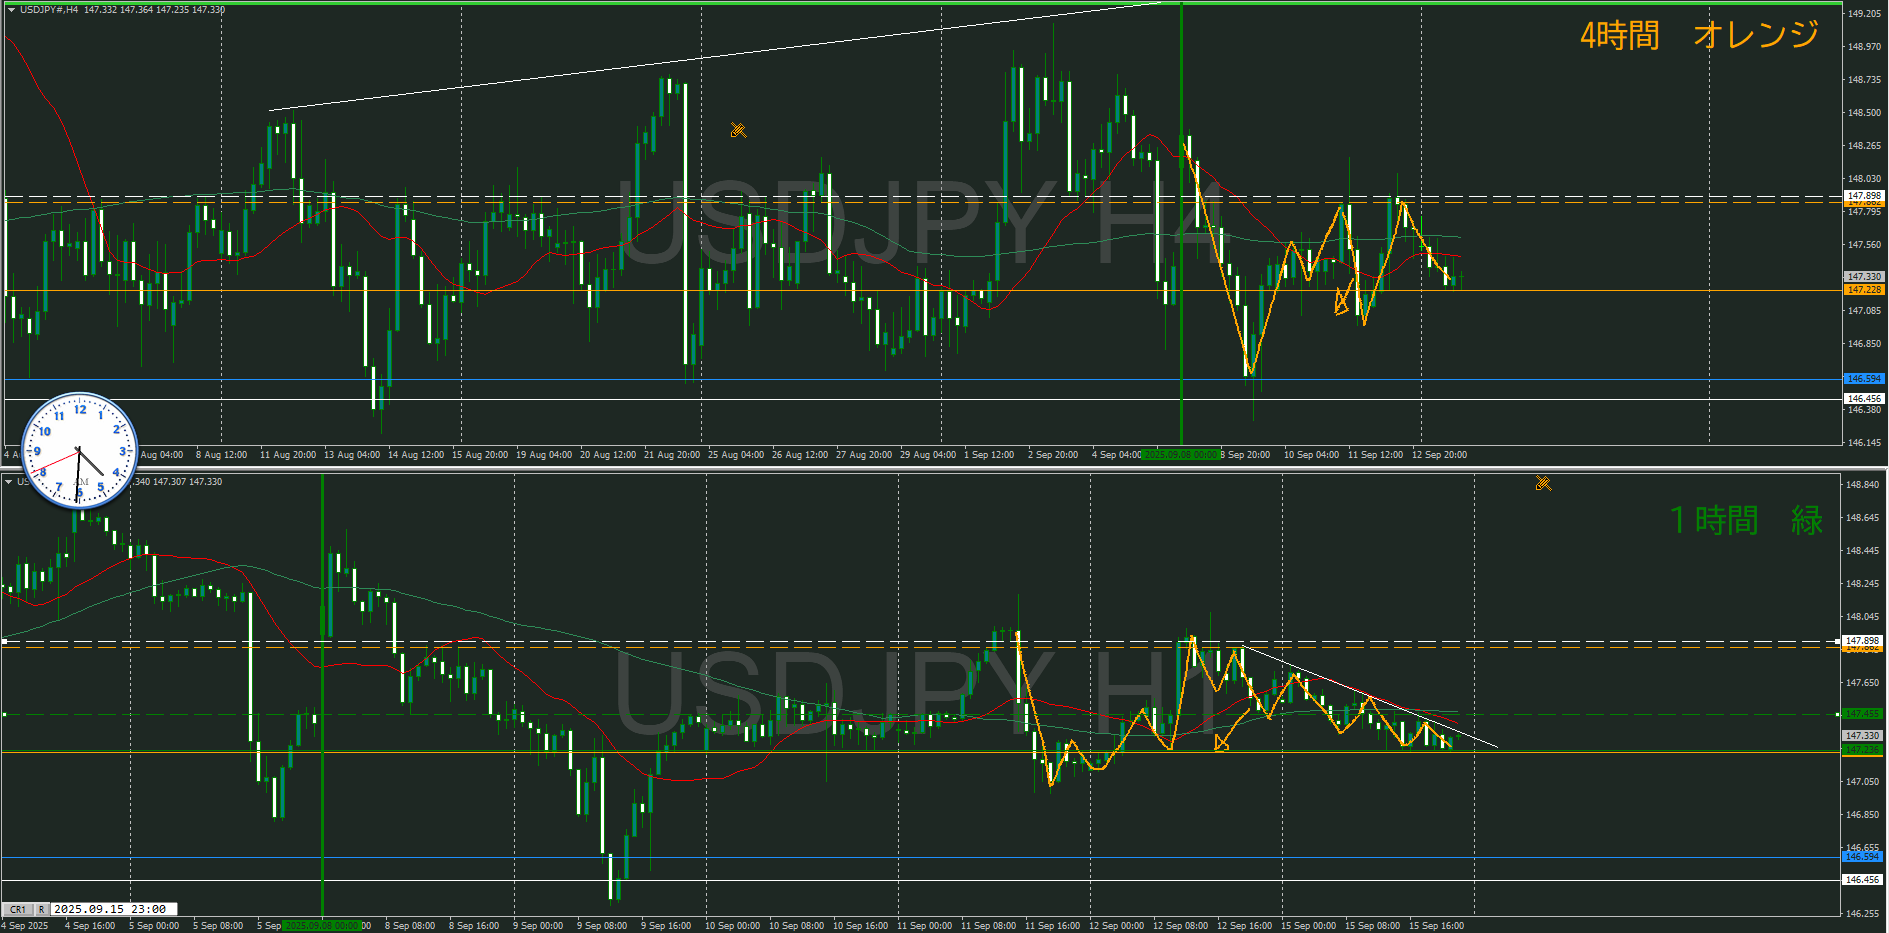1889x933 pixels.
Task: Click the green 2025.09.08 00:00 date tag in H1 axis
Action: [322, 926]
